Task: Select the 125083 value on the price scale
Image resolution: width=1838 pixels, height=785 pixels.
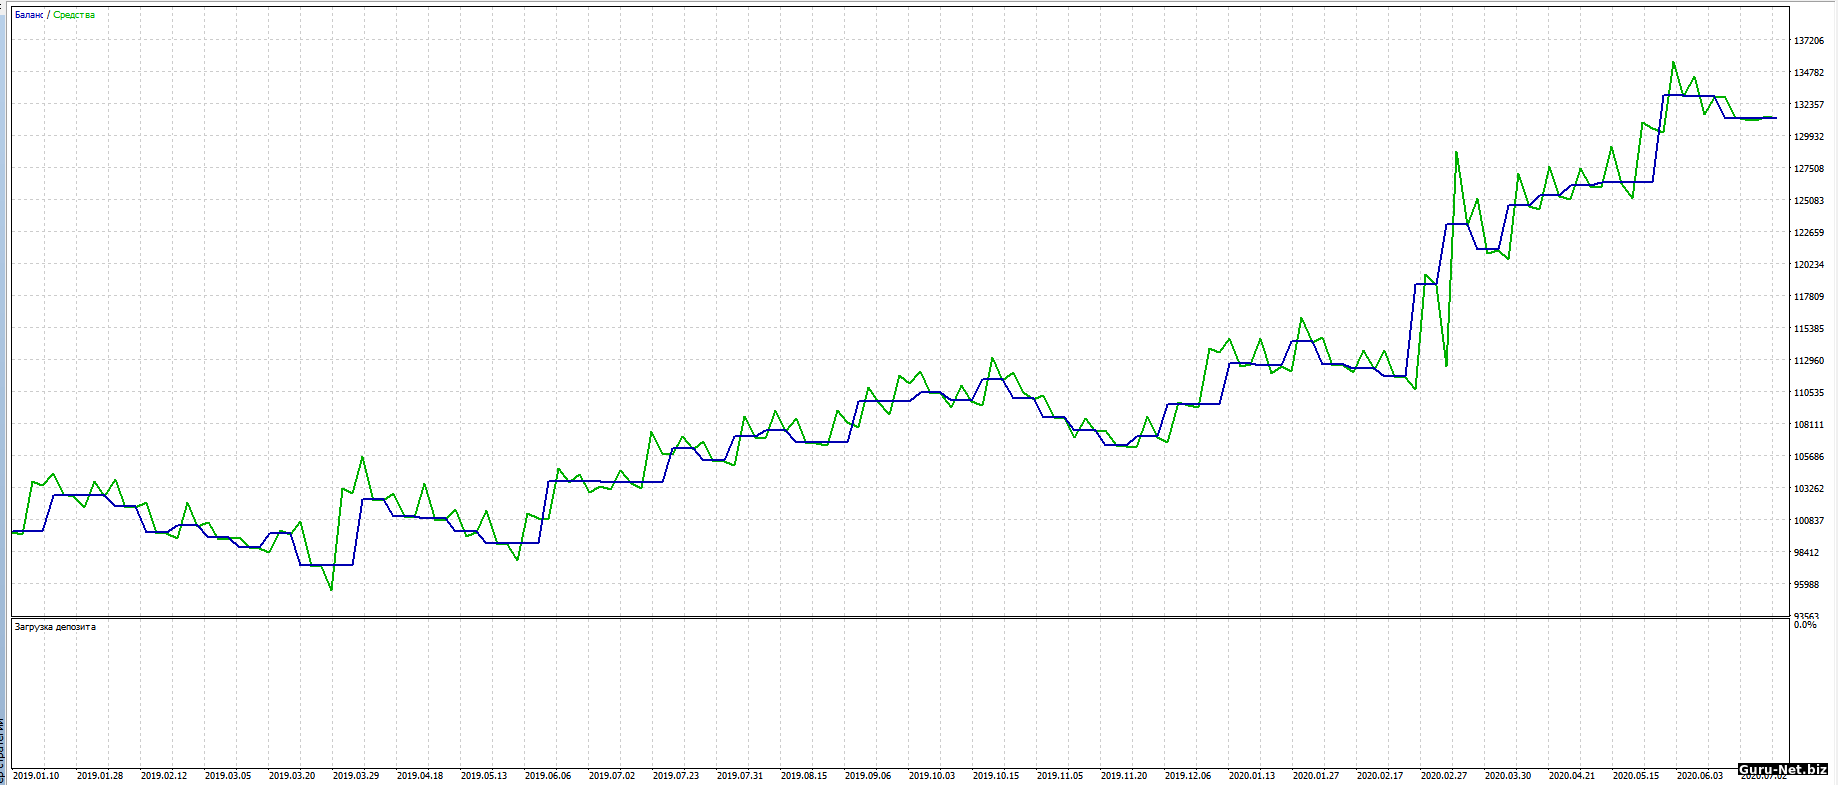Action: [x=1808, y=201]
